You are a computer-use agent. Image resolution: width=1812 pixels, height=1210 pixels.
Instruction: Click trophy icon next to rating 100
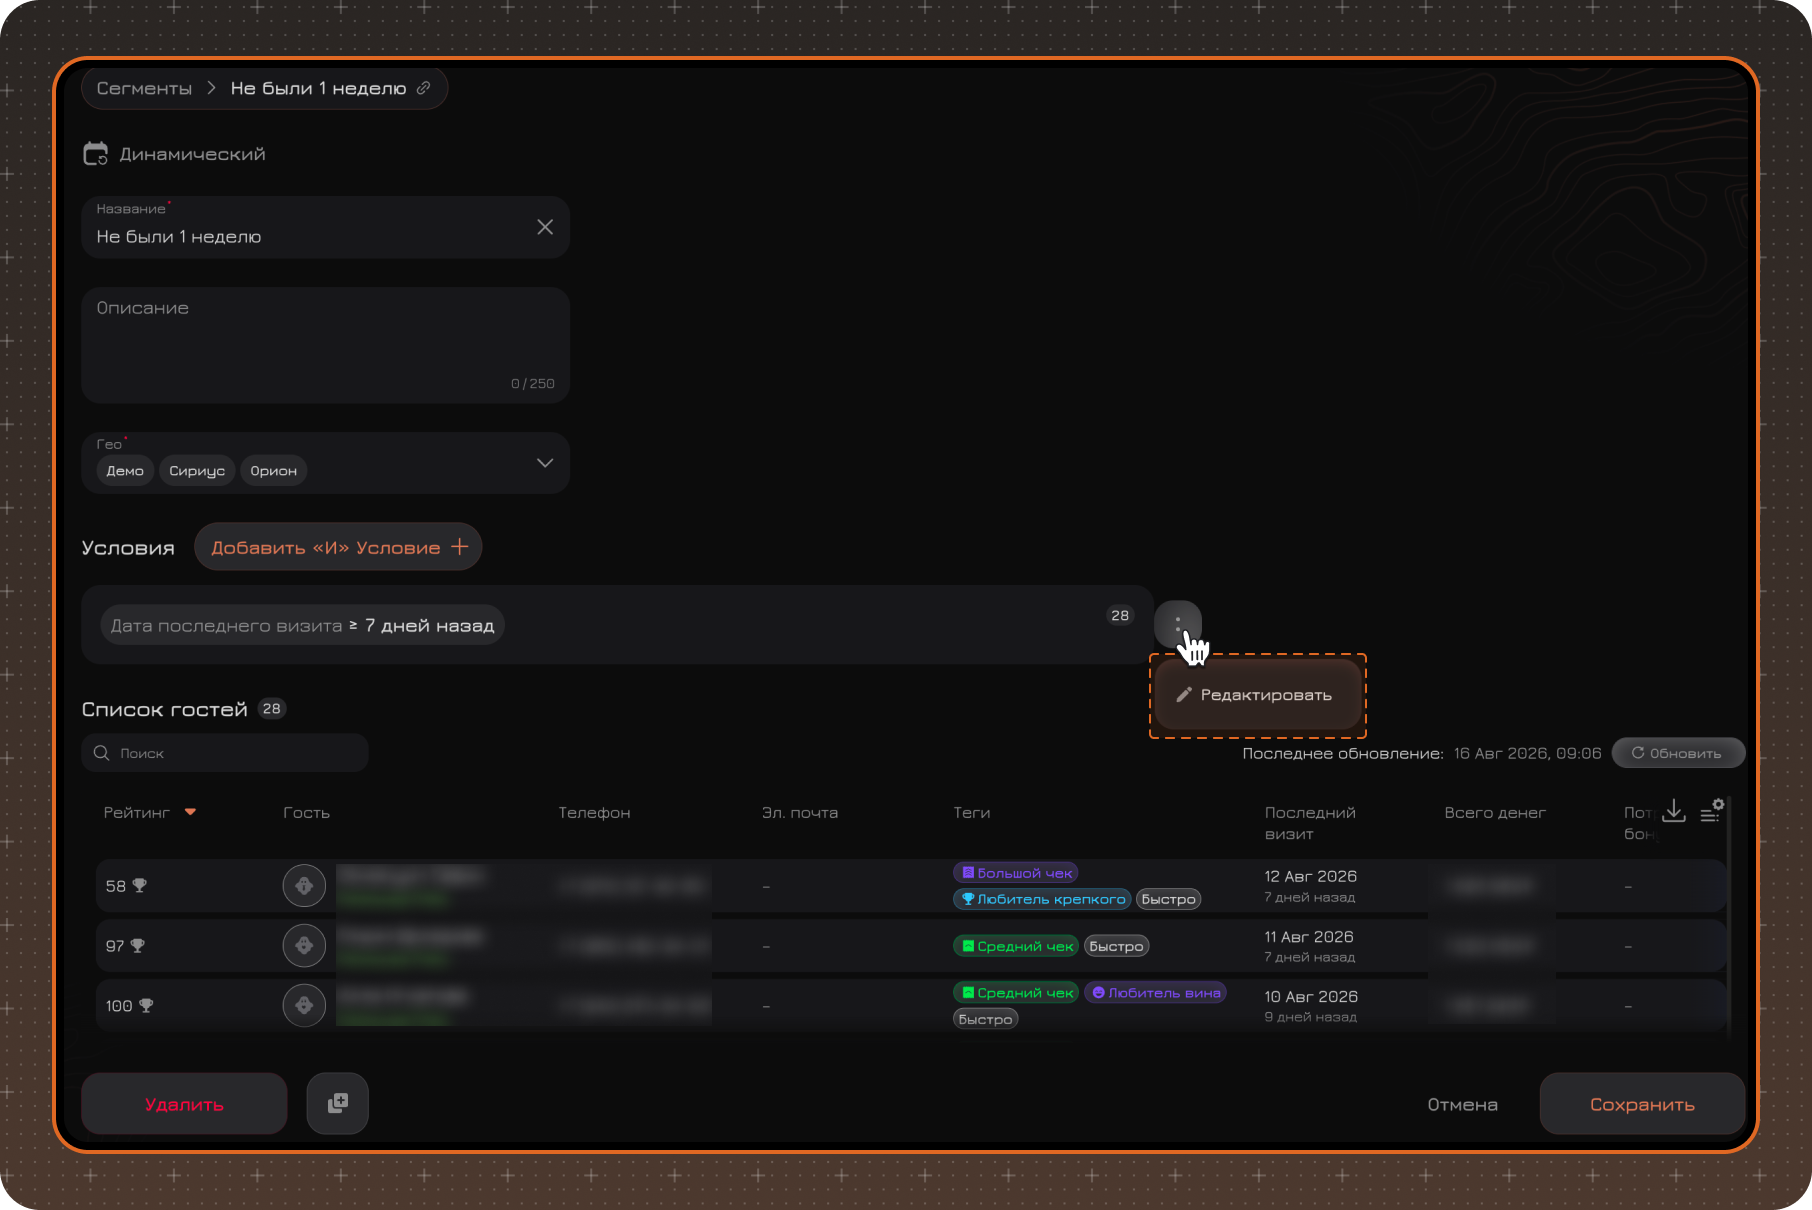click(x=146, y=1005)
